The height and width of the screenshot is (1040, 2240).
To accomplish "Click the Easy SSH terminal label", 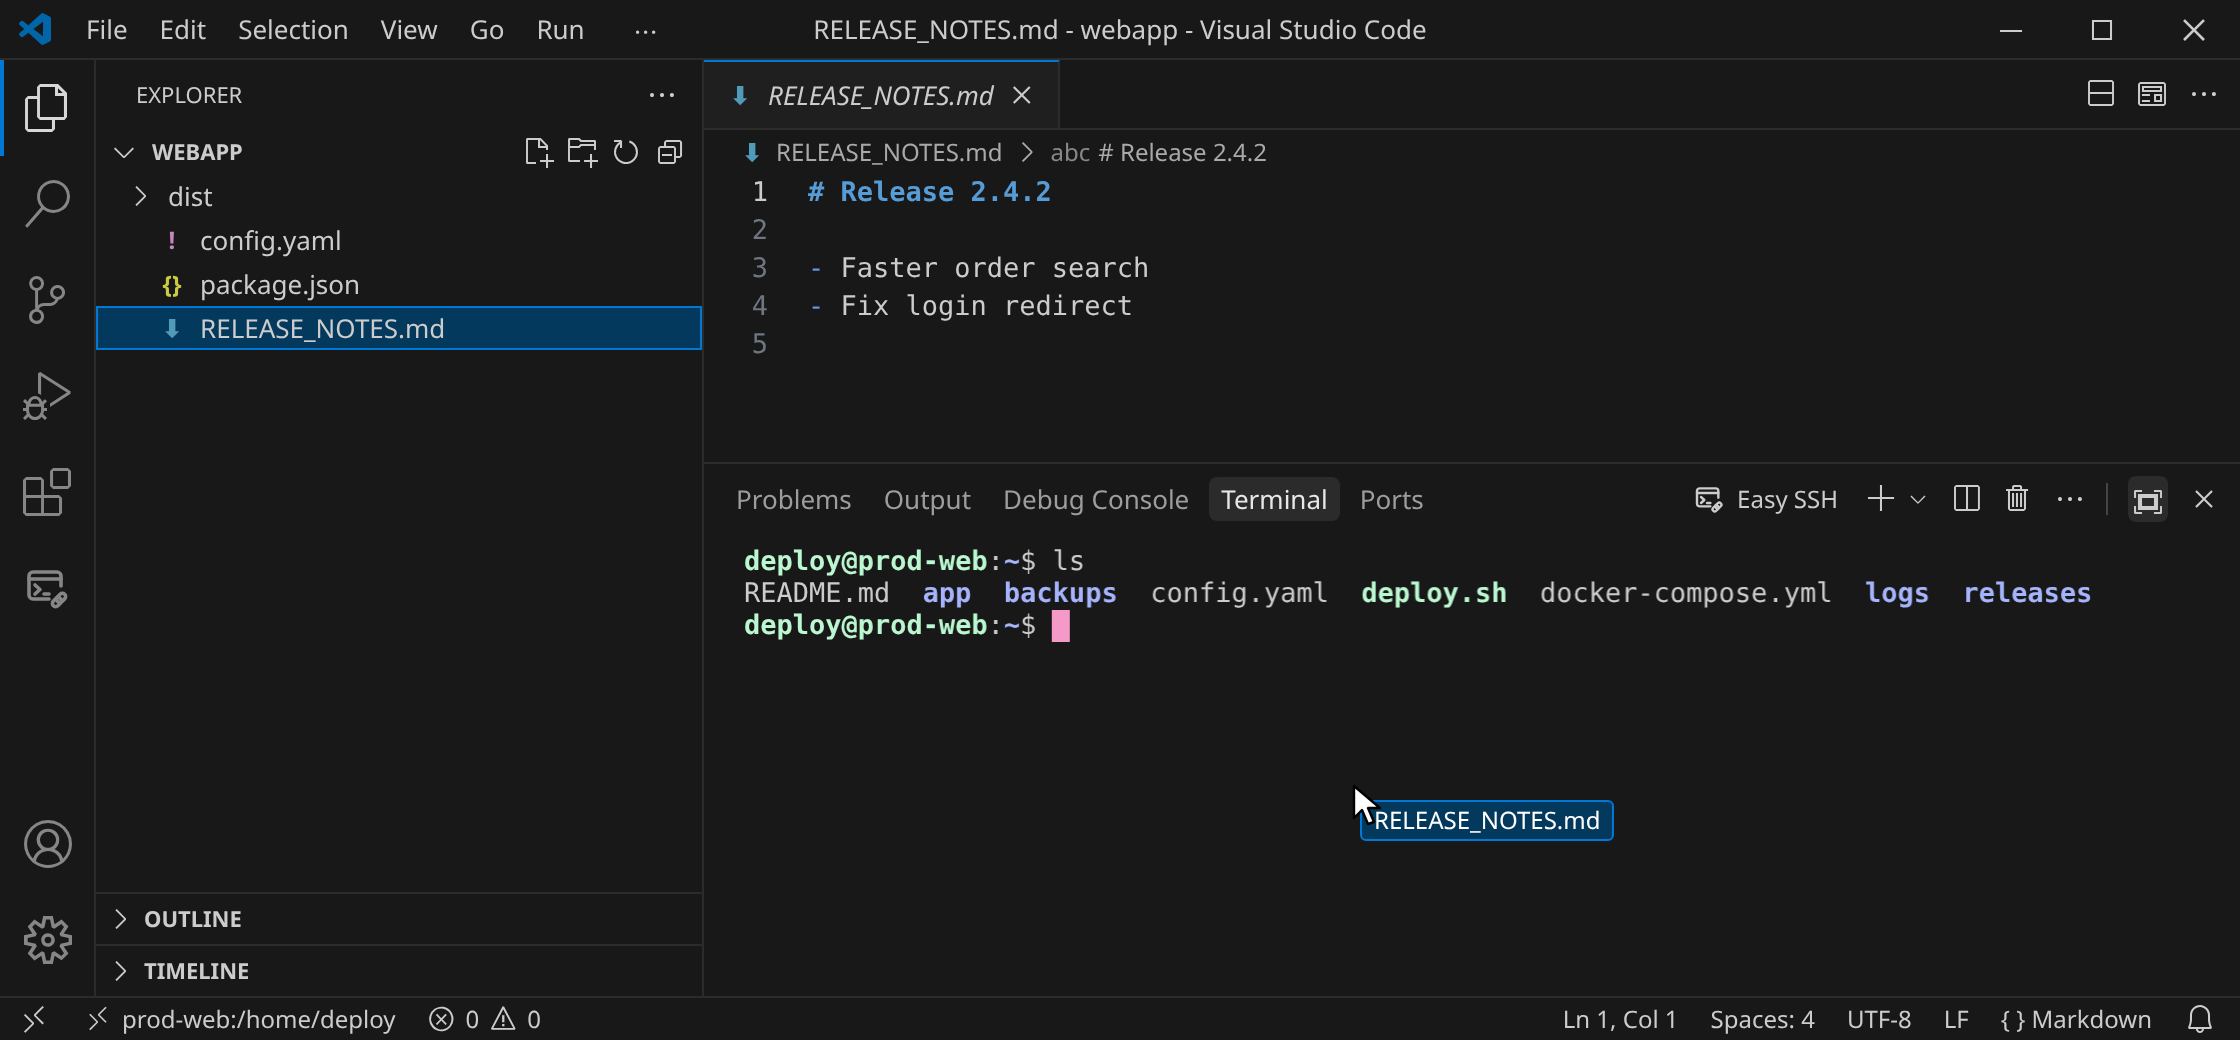I will click(1767, 499).
